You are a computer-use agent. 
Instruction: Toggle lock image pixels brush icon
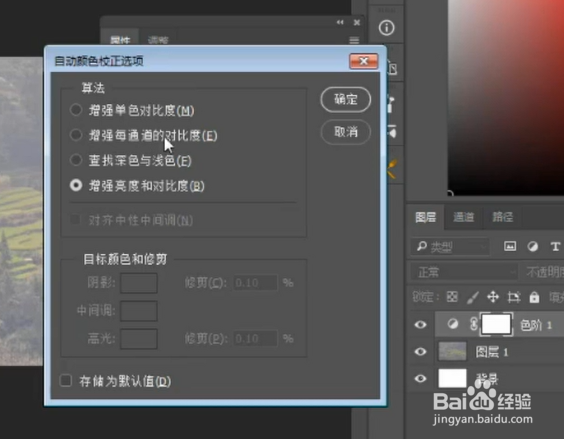coord(473,297)
